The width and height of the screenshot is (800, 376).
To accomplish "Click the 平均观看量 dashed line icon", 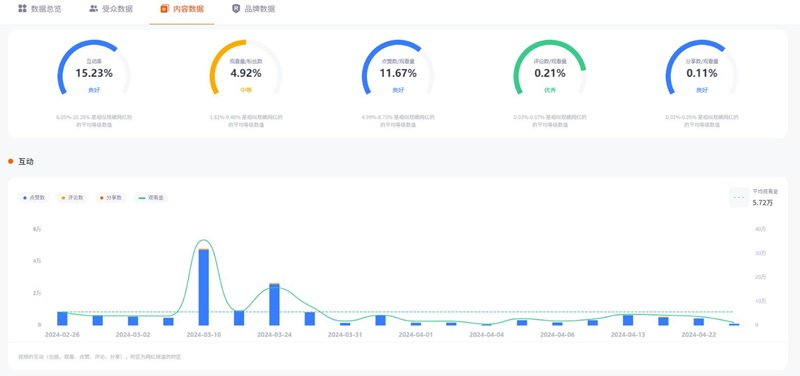I will (738, 197).
